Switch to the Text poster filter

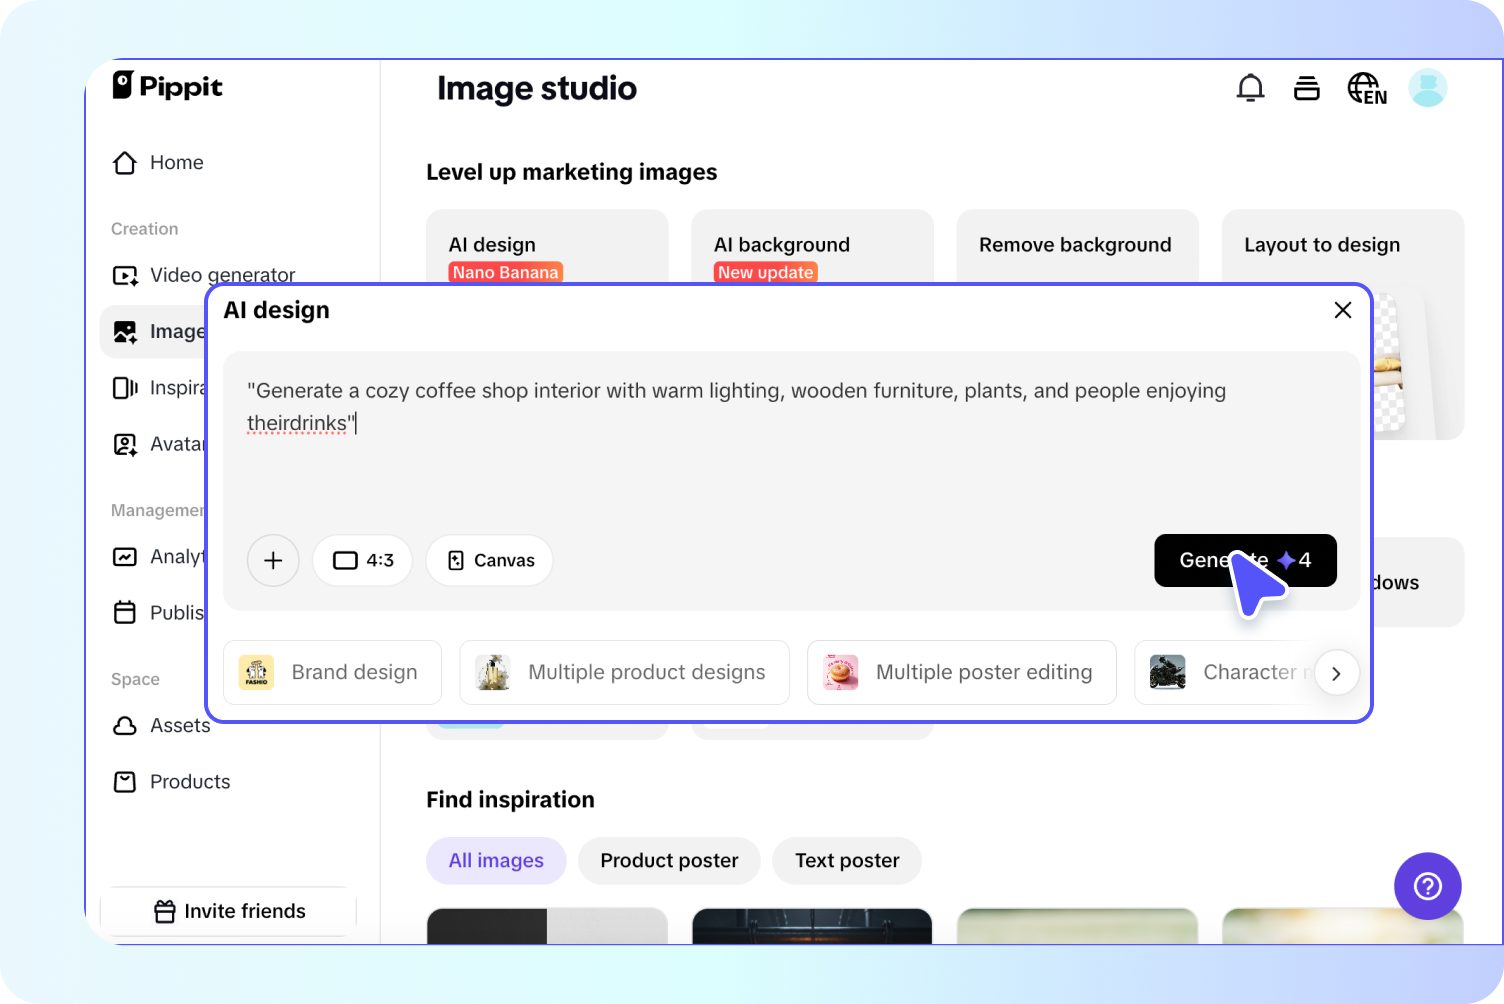click(846, 860)
